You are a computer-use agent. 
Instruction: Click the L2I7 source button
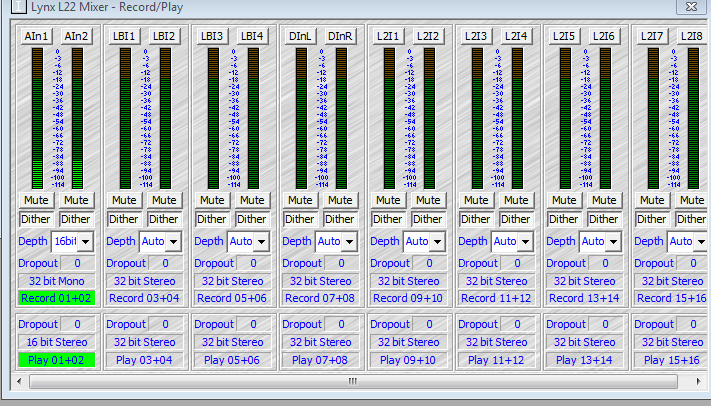652,36
